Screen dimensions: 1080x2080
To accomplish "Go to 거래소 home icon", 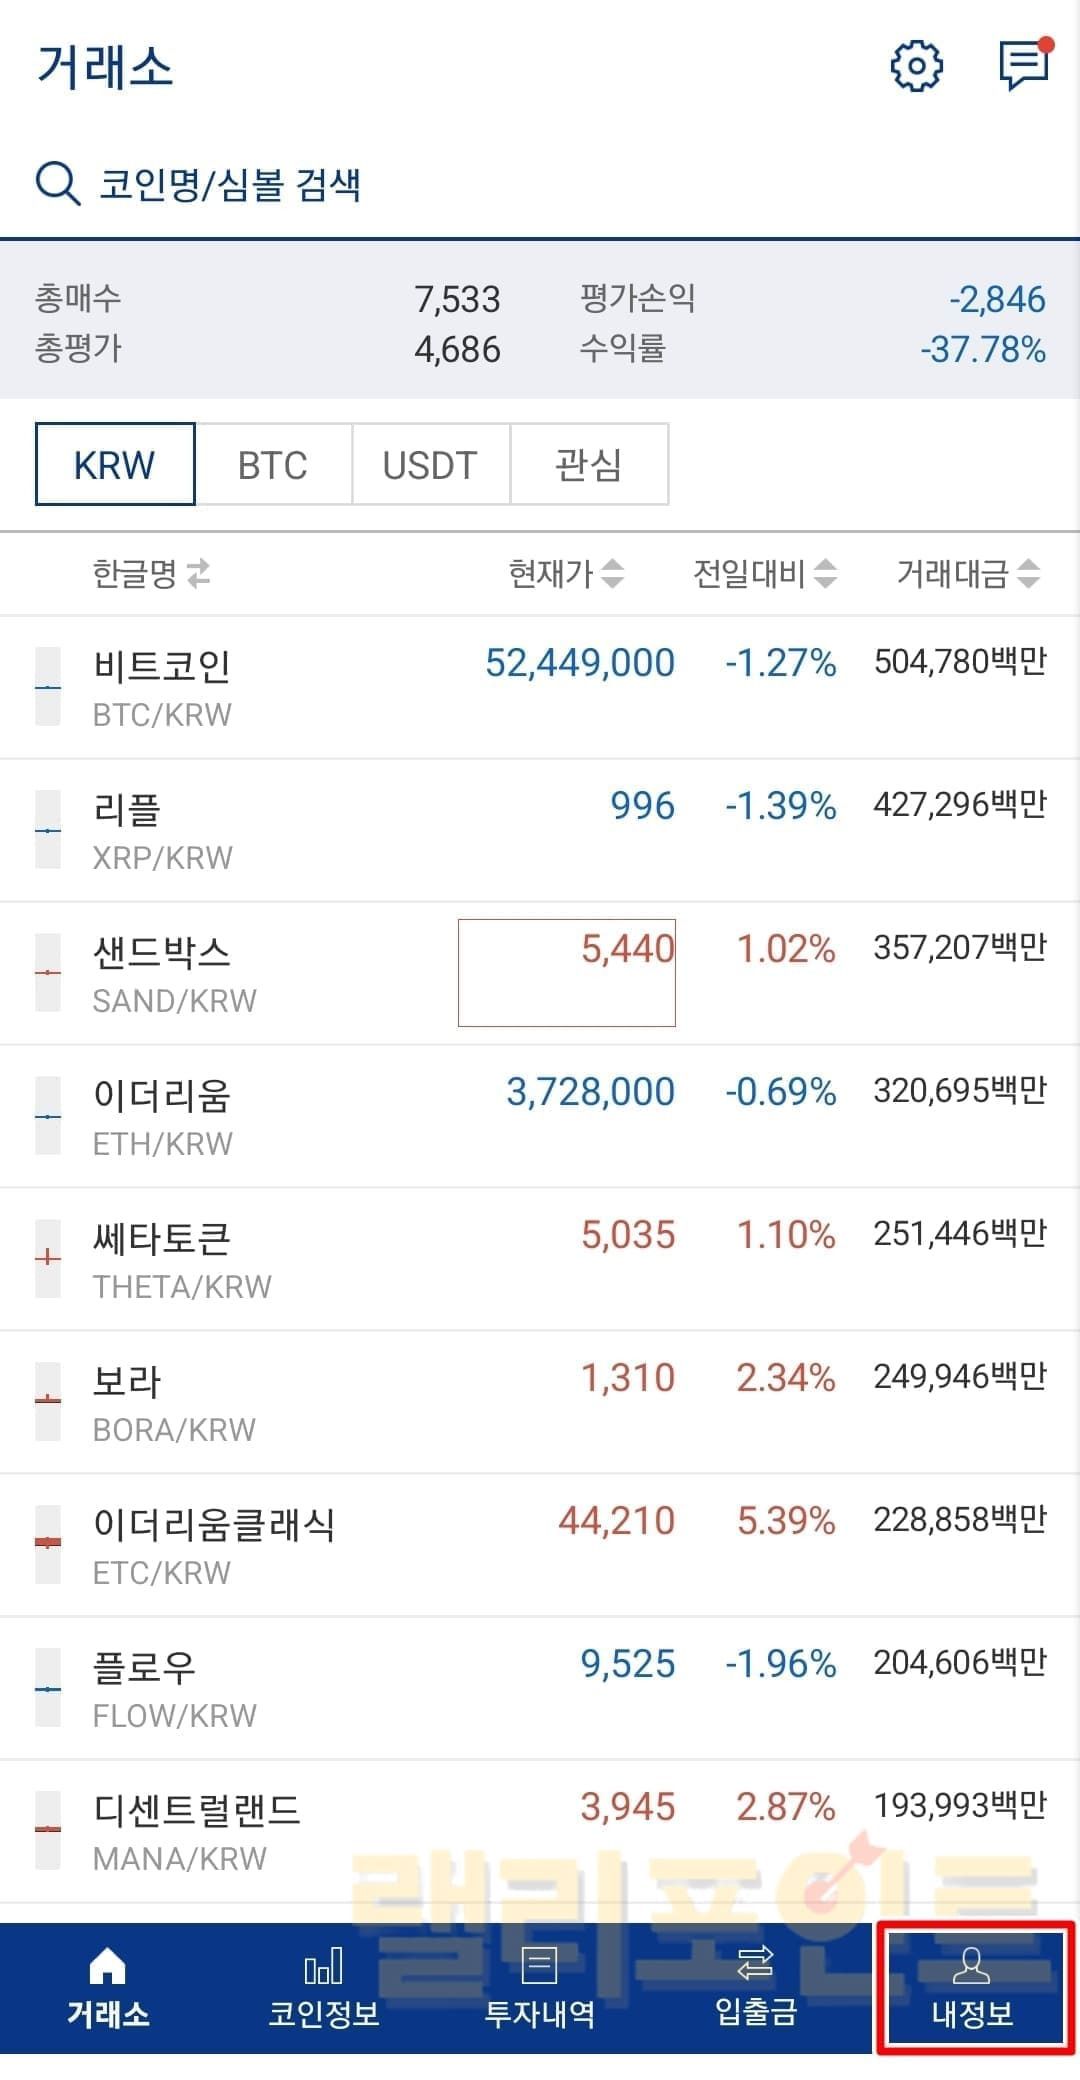I will point(107,1967).
